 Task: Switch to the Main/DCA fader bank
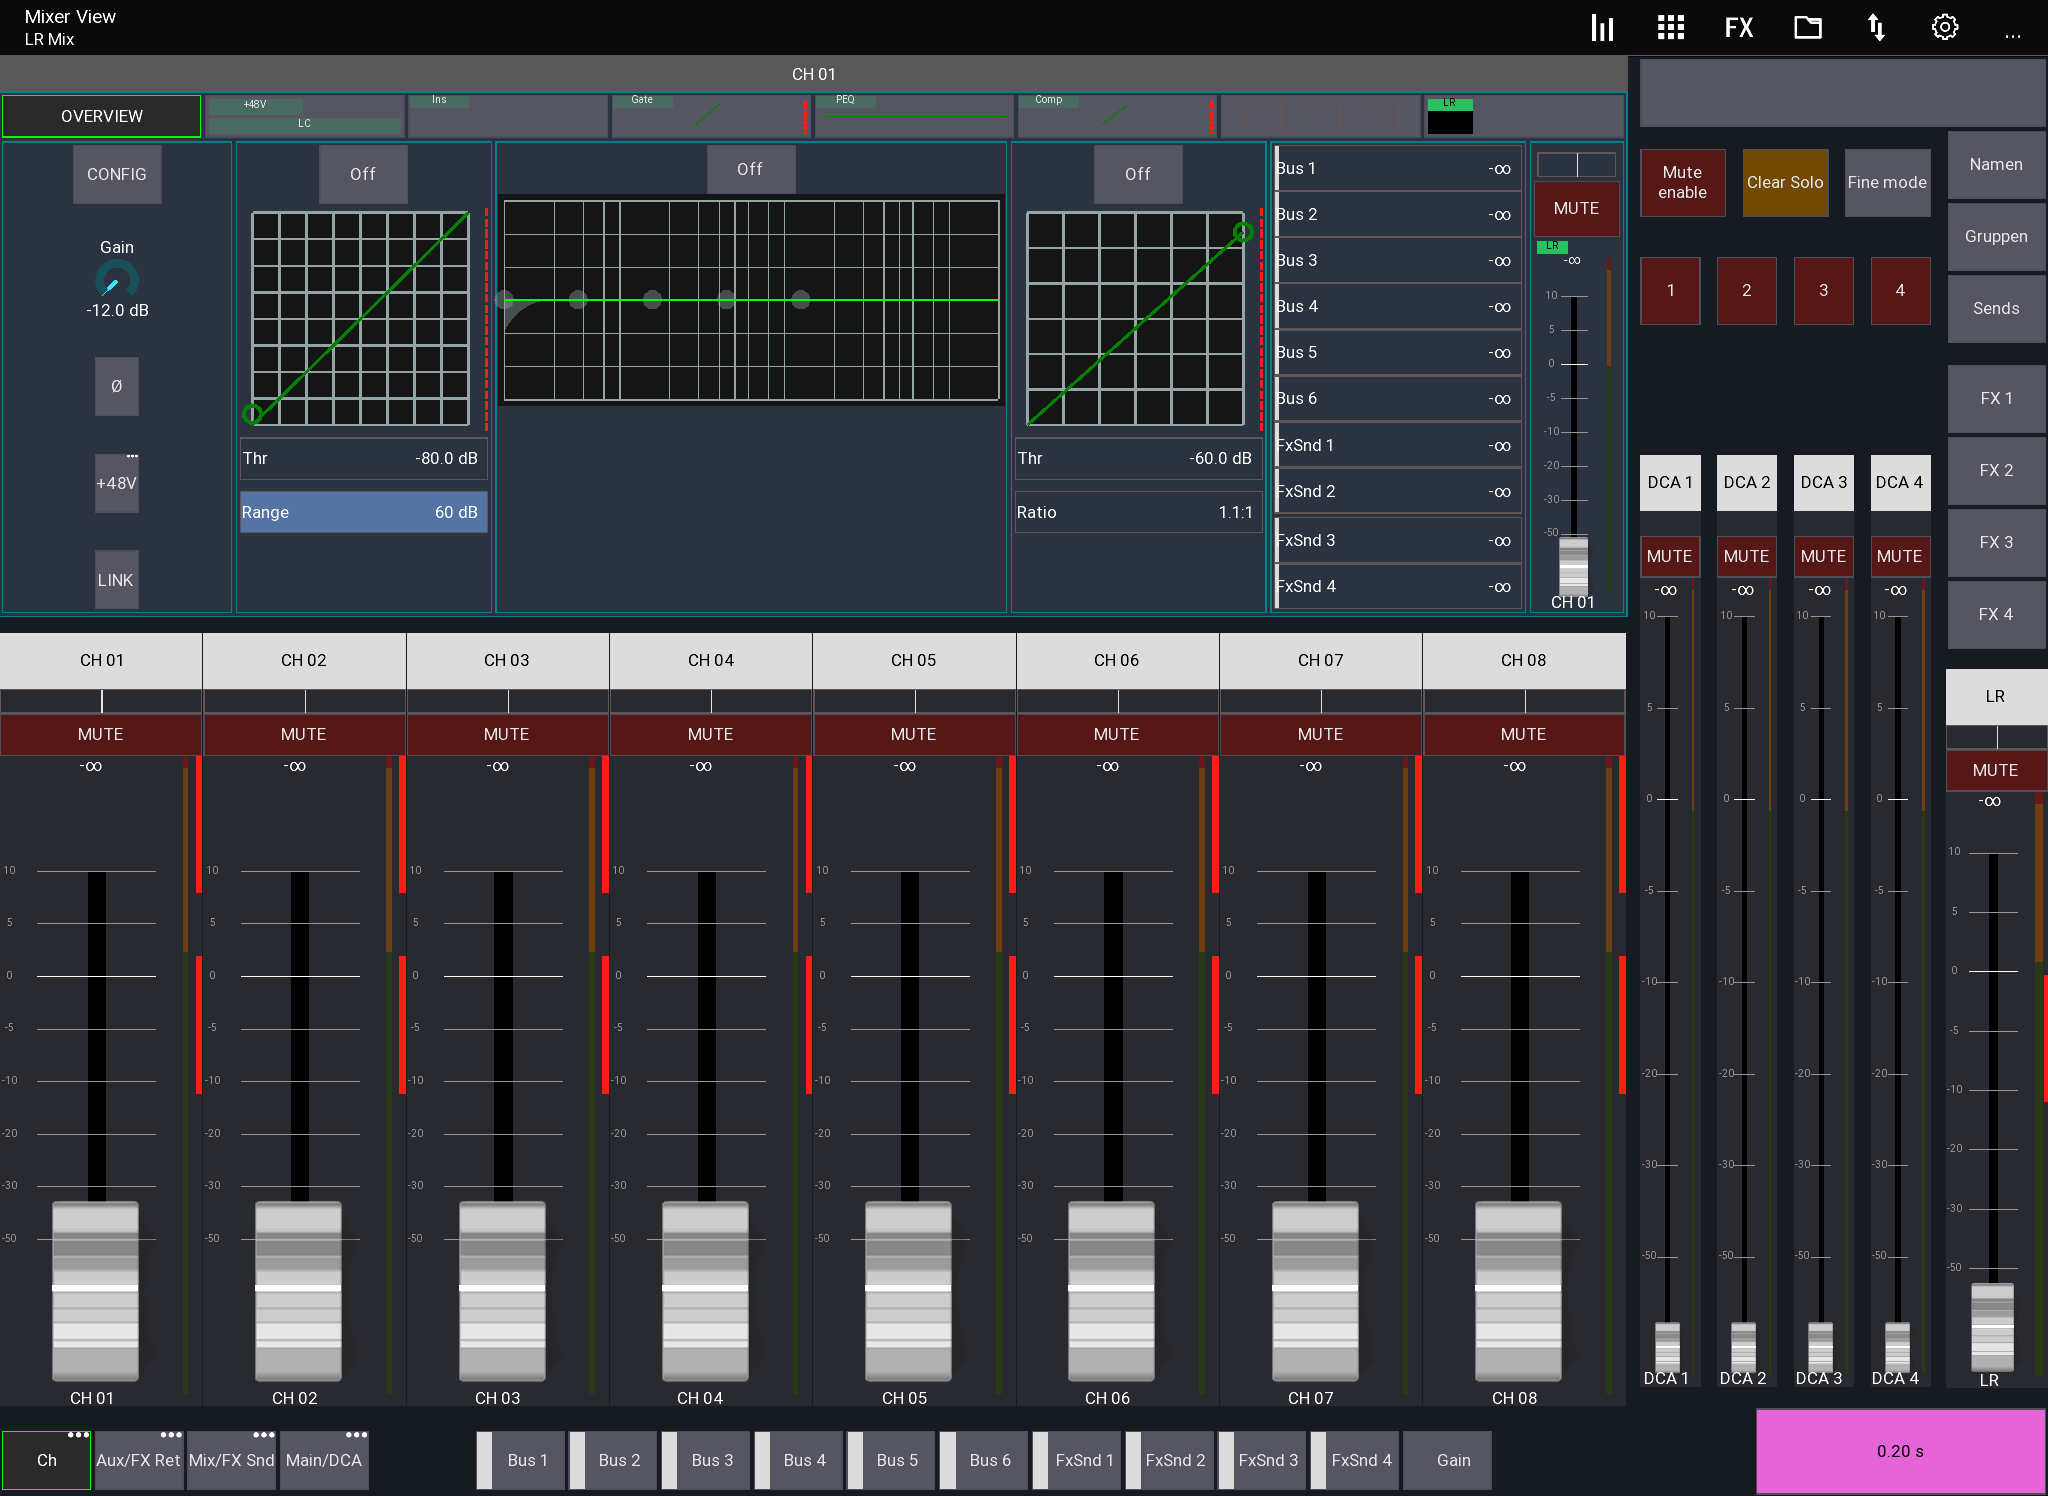(323, 1460)
